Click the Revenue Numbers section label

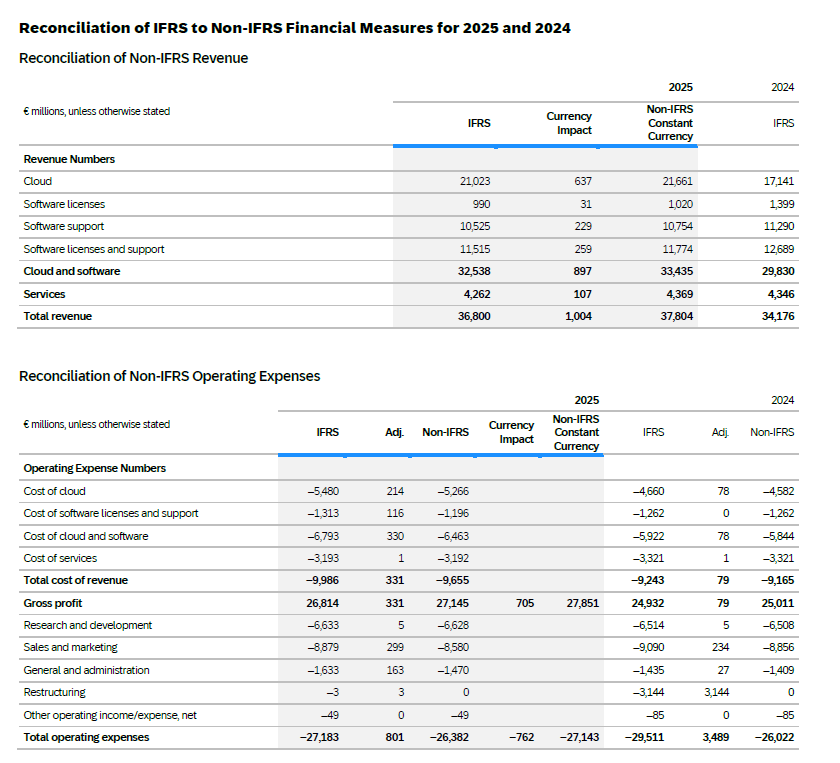point(69,159)
